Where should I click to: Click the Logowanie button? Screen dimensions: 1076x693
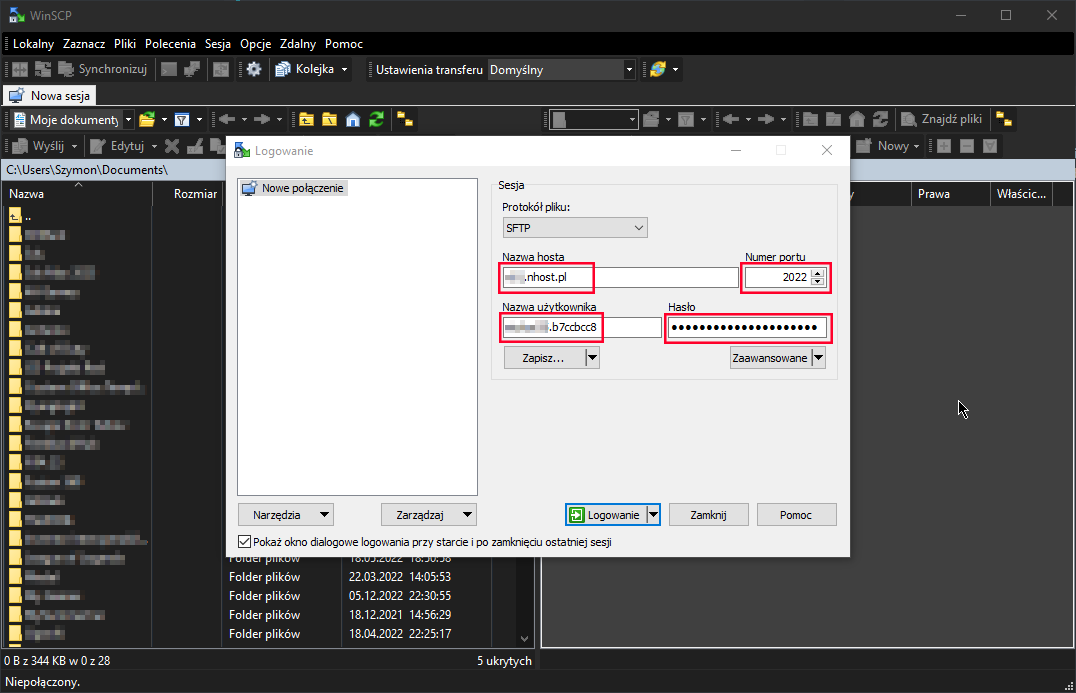click(607, 514)
